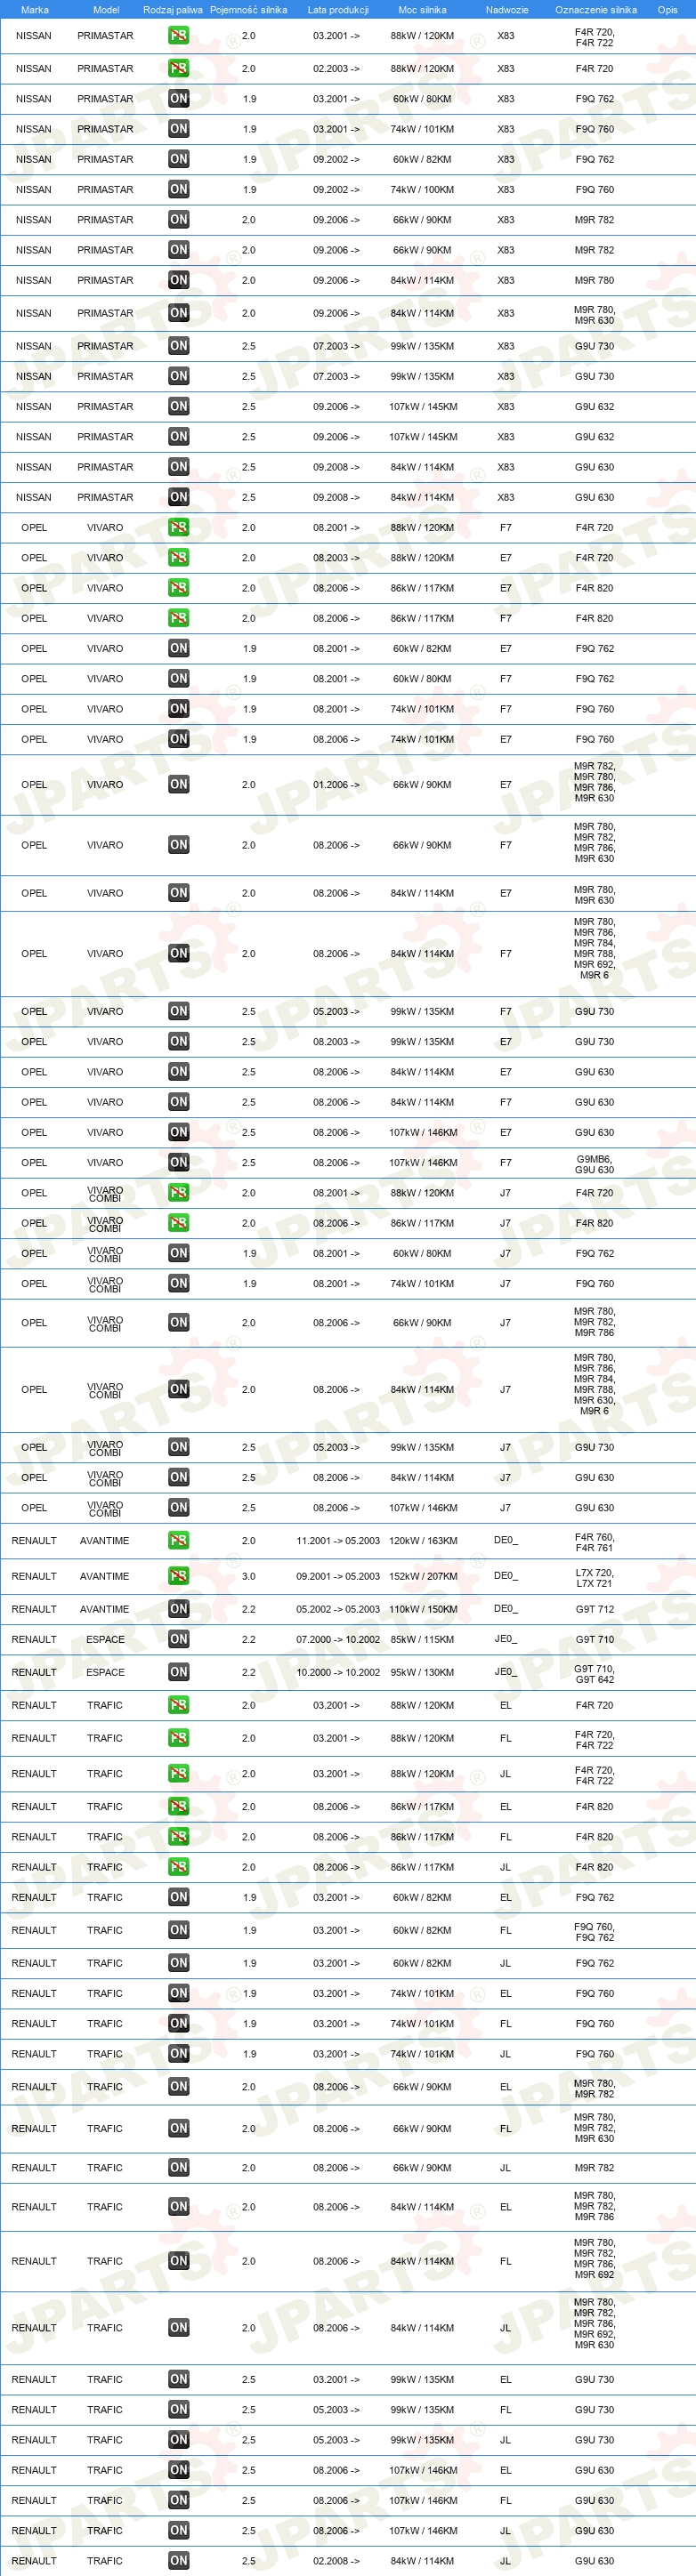Select the G9T 712 engine code
This screenshot has height=2576, width=696.
[x=594, y=1609]
